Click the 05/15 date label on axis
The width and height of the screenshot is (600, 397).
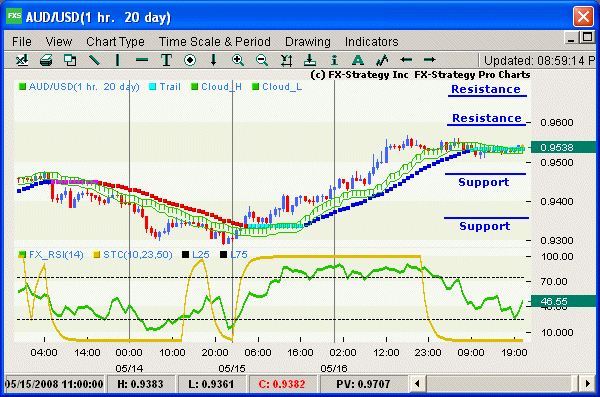click(232, 369)
